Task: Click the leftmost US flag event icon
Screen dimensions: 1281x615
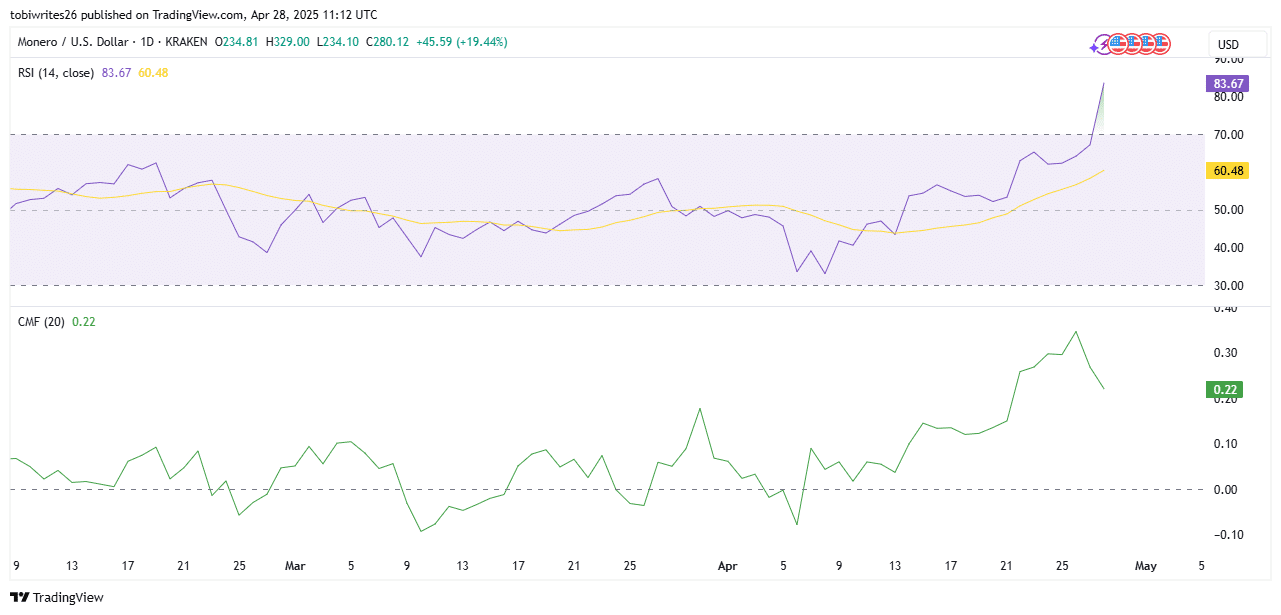Action: tap(1117, 44)
